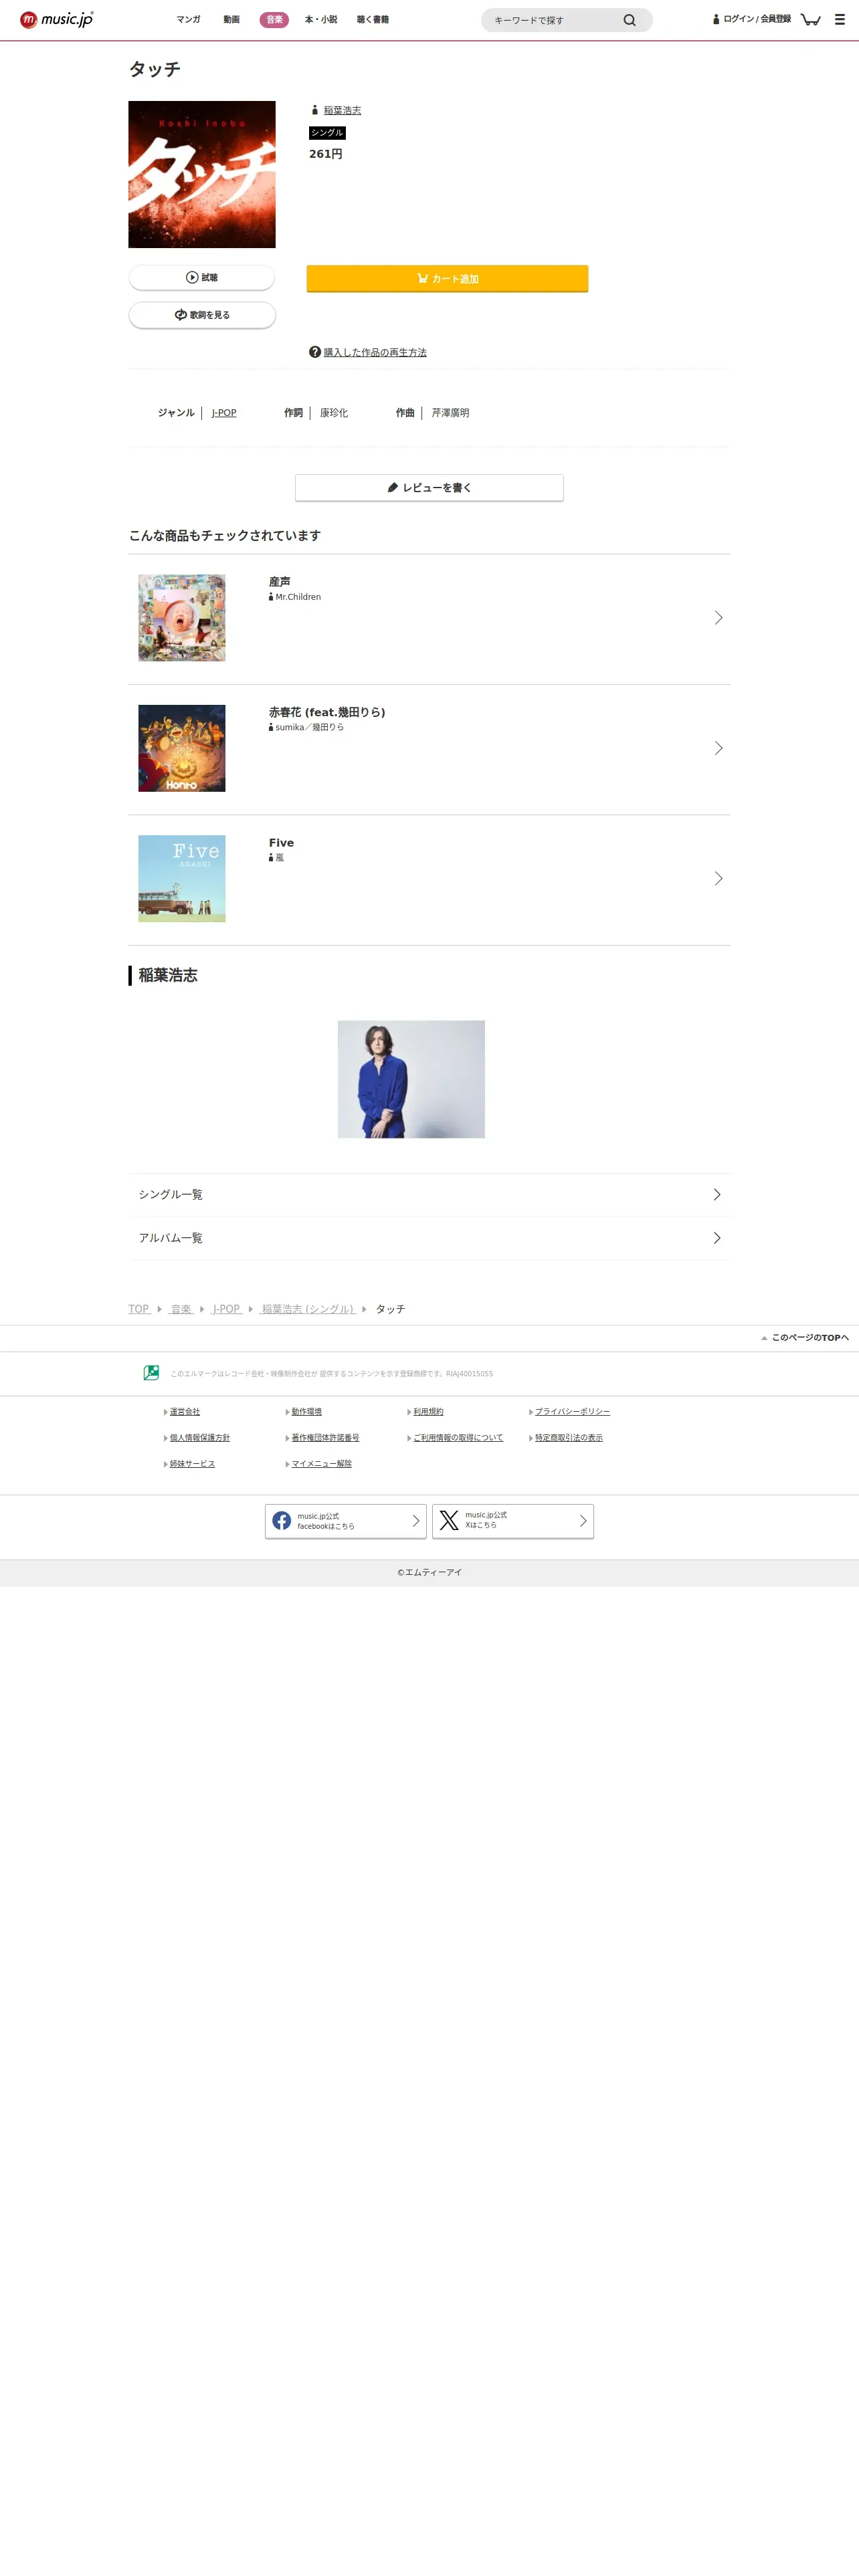
Task: Expand シングル一覧 list row
Action: [x=429, y=1195]
